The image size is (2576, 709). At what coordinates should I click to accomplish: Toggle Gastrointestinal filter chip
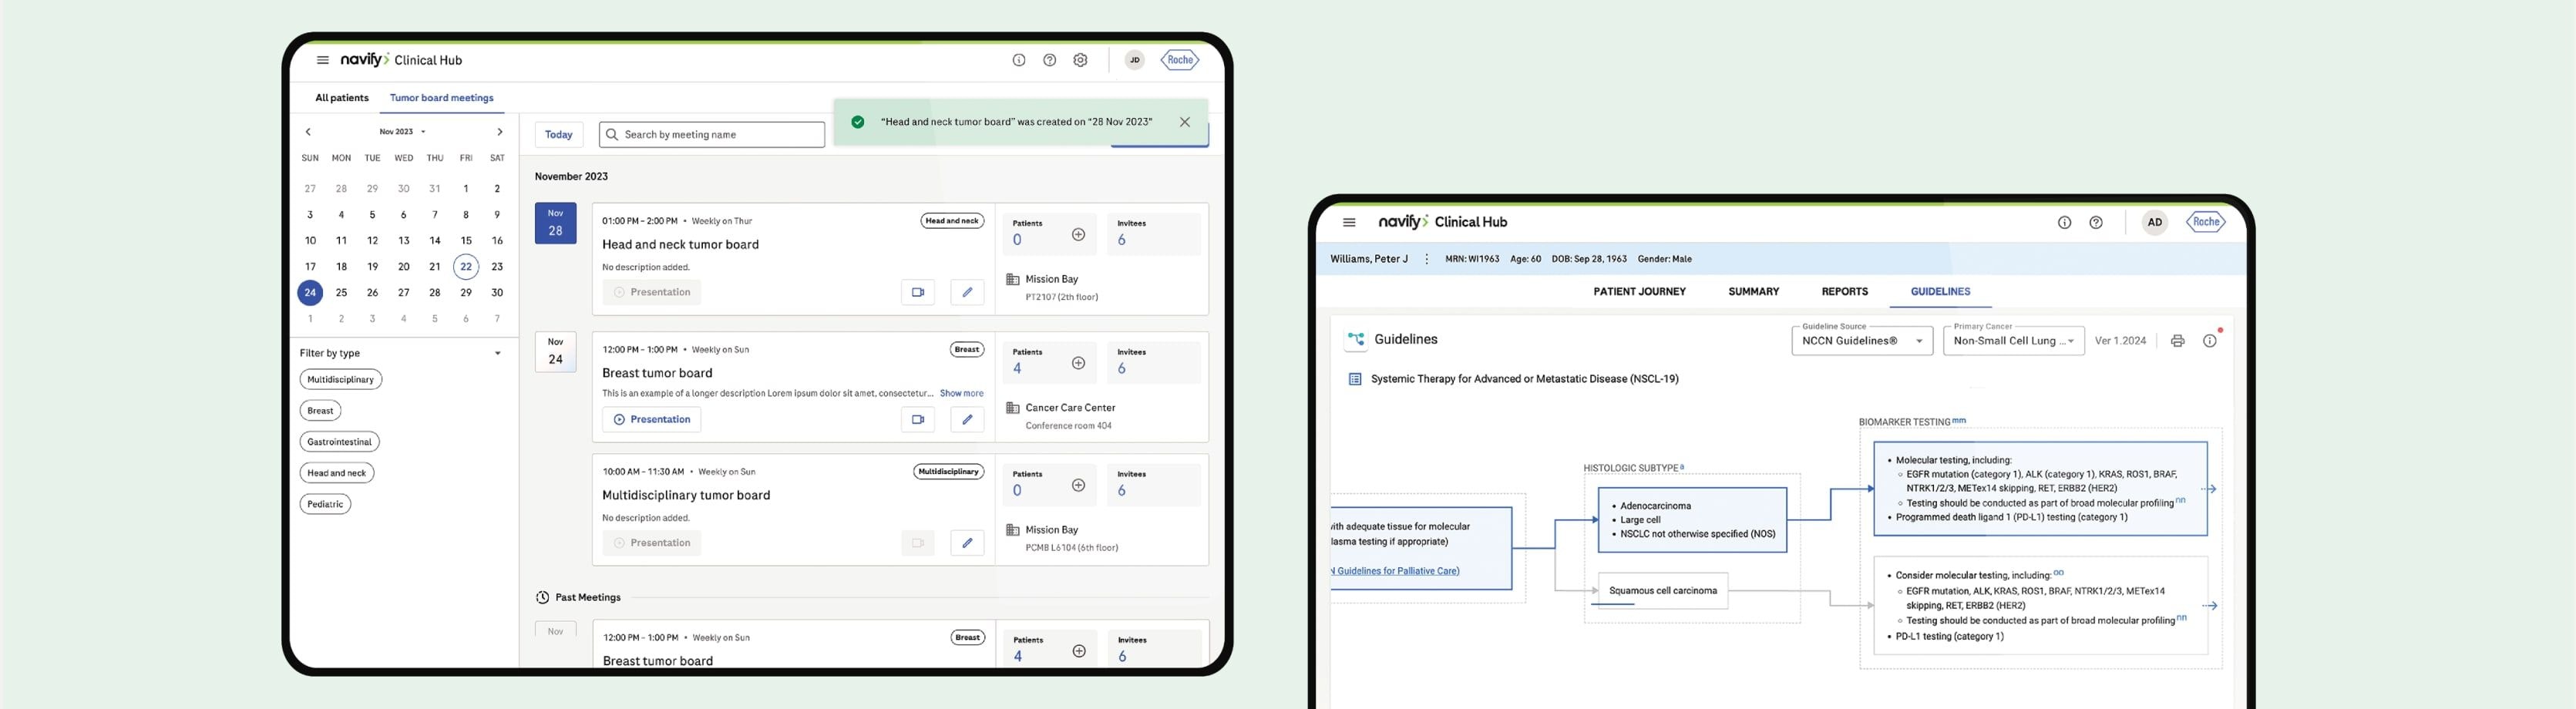point(339,441)
